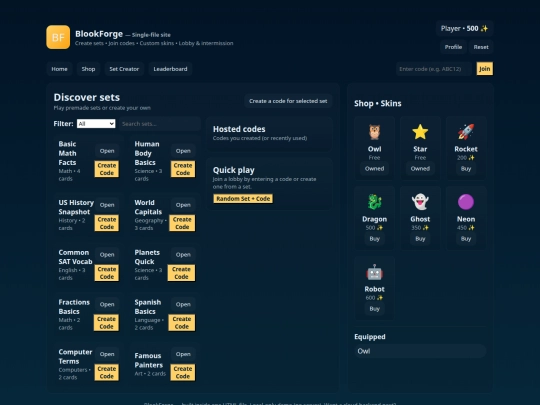The width and height of the screenshot is (540, 405).
Task: Select the Star skin emoji
Action: [x=420, y=132]
